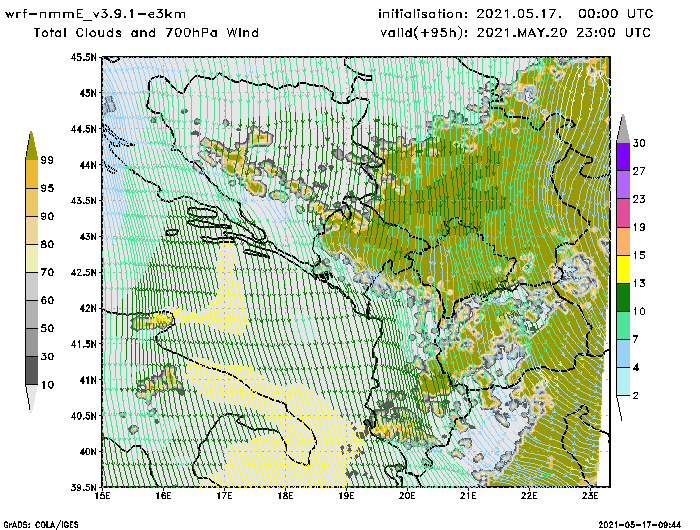The image size is (700, 530).
Task: Click the 44N latitude axis label
Action: tap(88, 165)
